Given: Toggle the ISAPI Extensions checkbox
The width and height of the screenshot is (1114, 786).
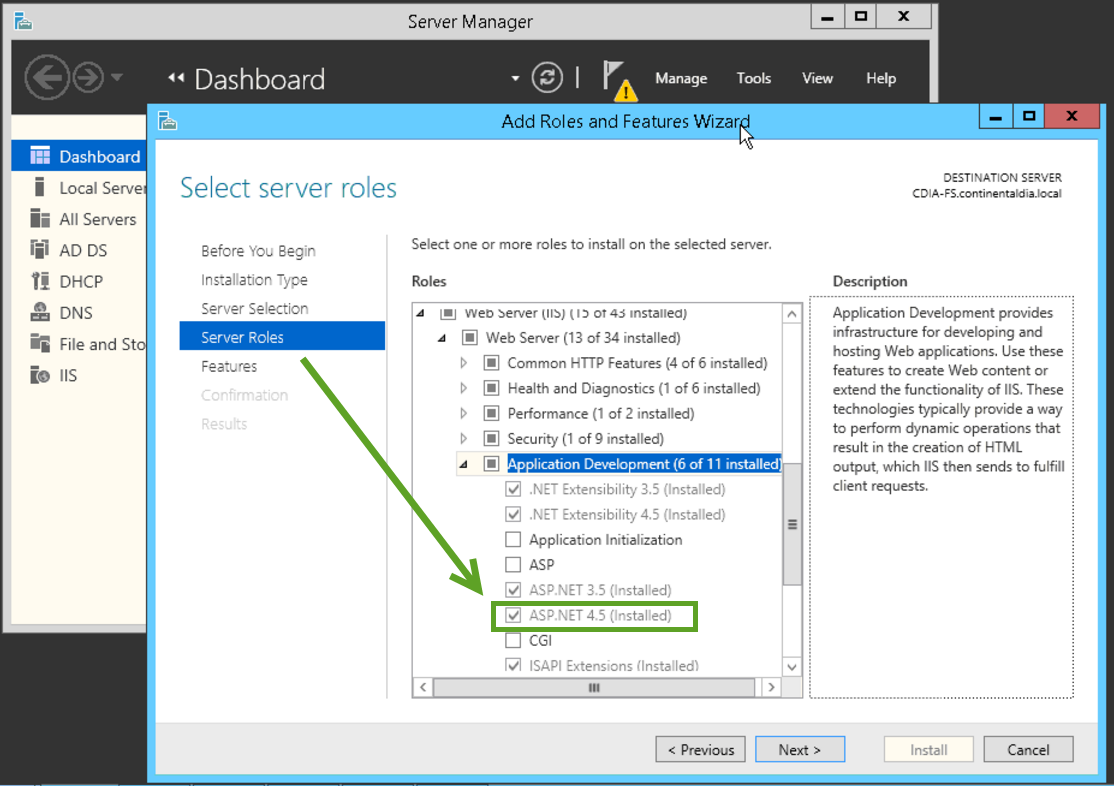Looking at the screenshot, I should [x=513, y=666].
